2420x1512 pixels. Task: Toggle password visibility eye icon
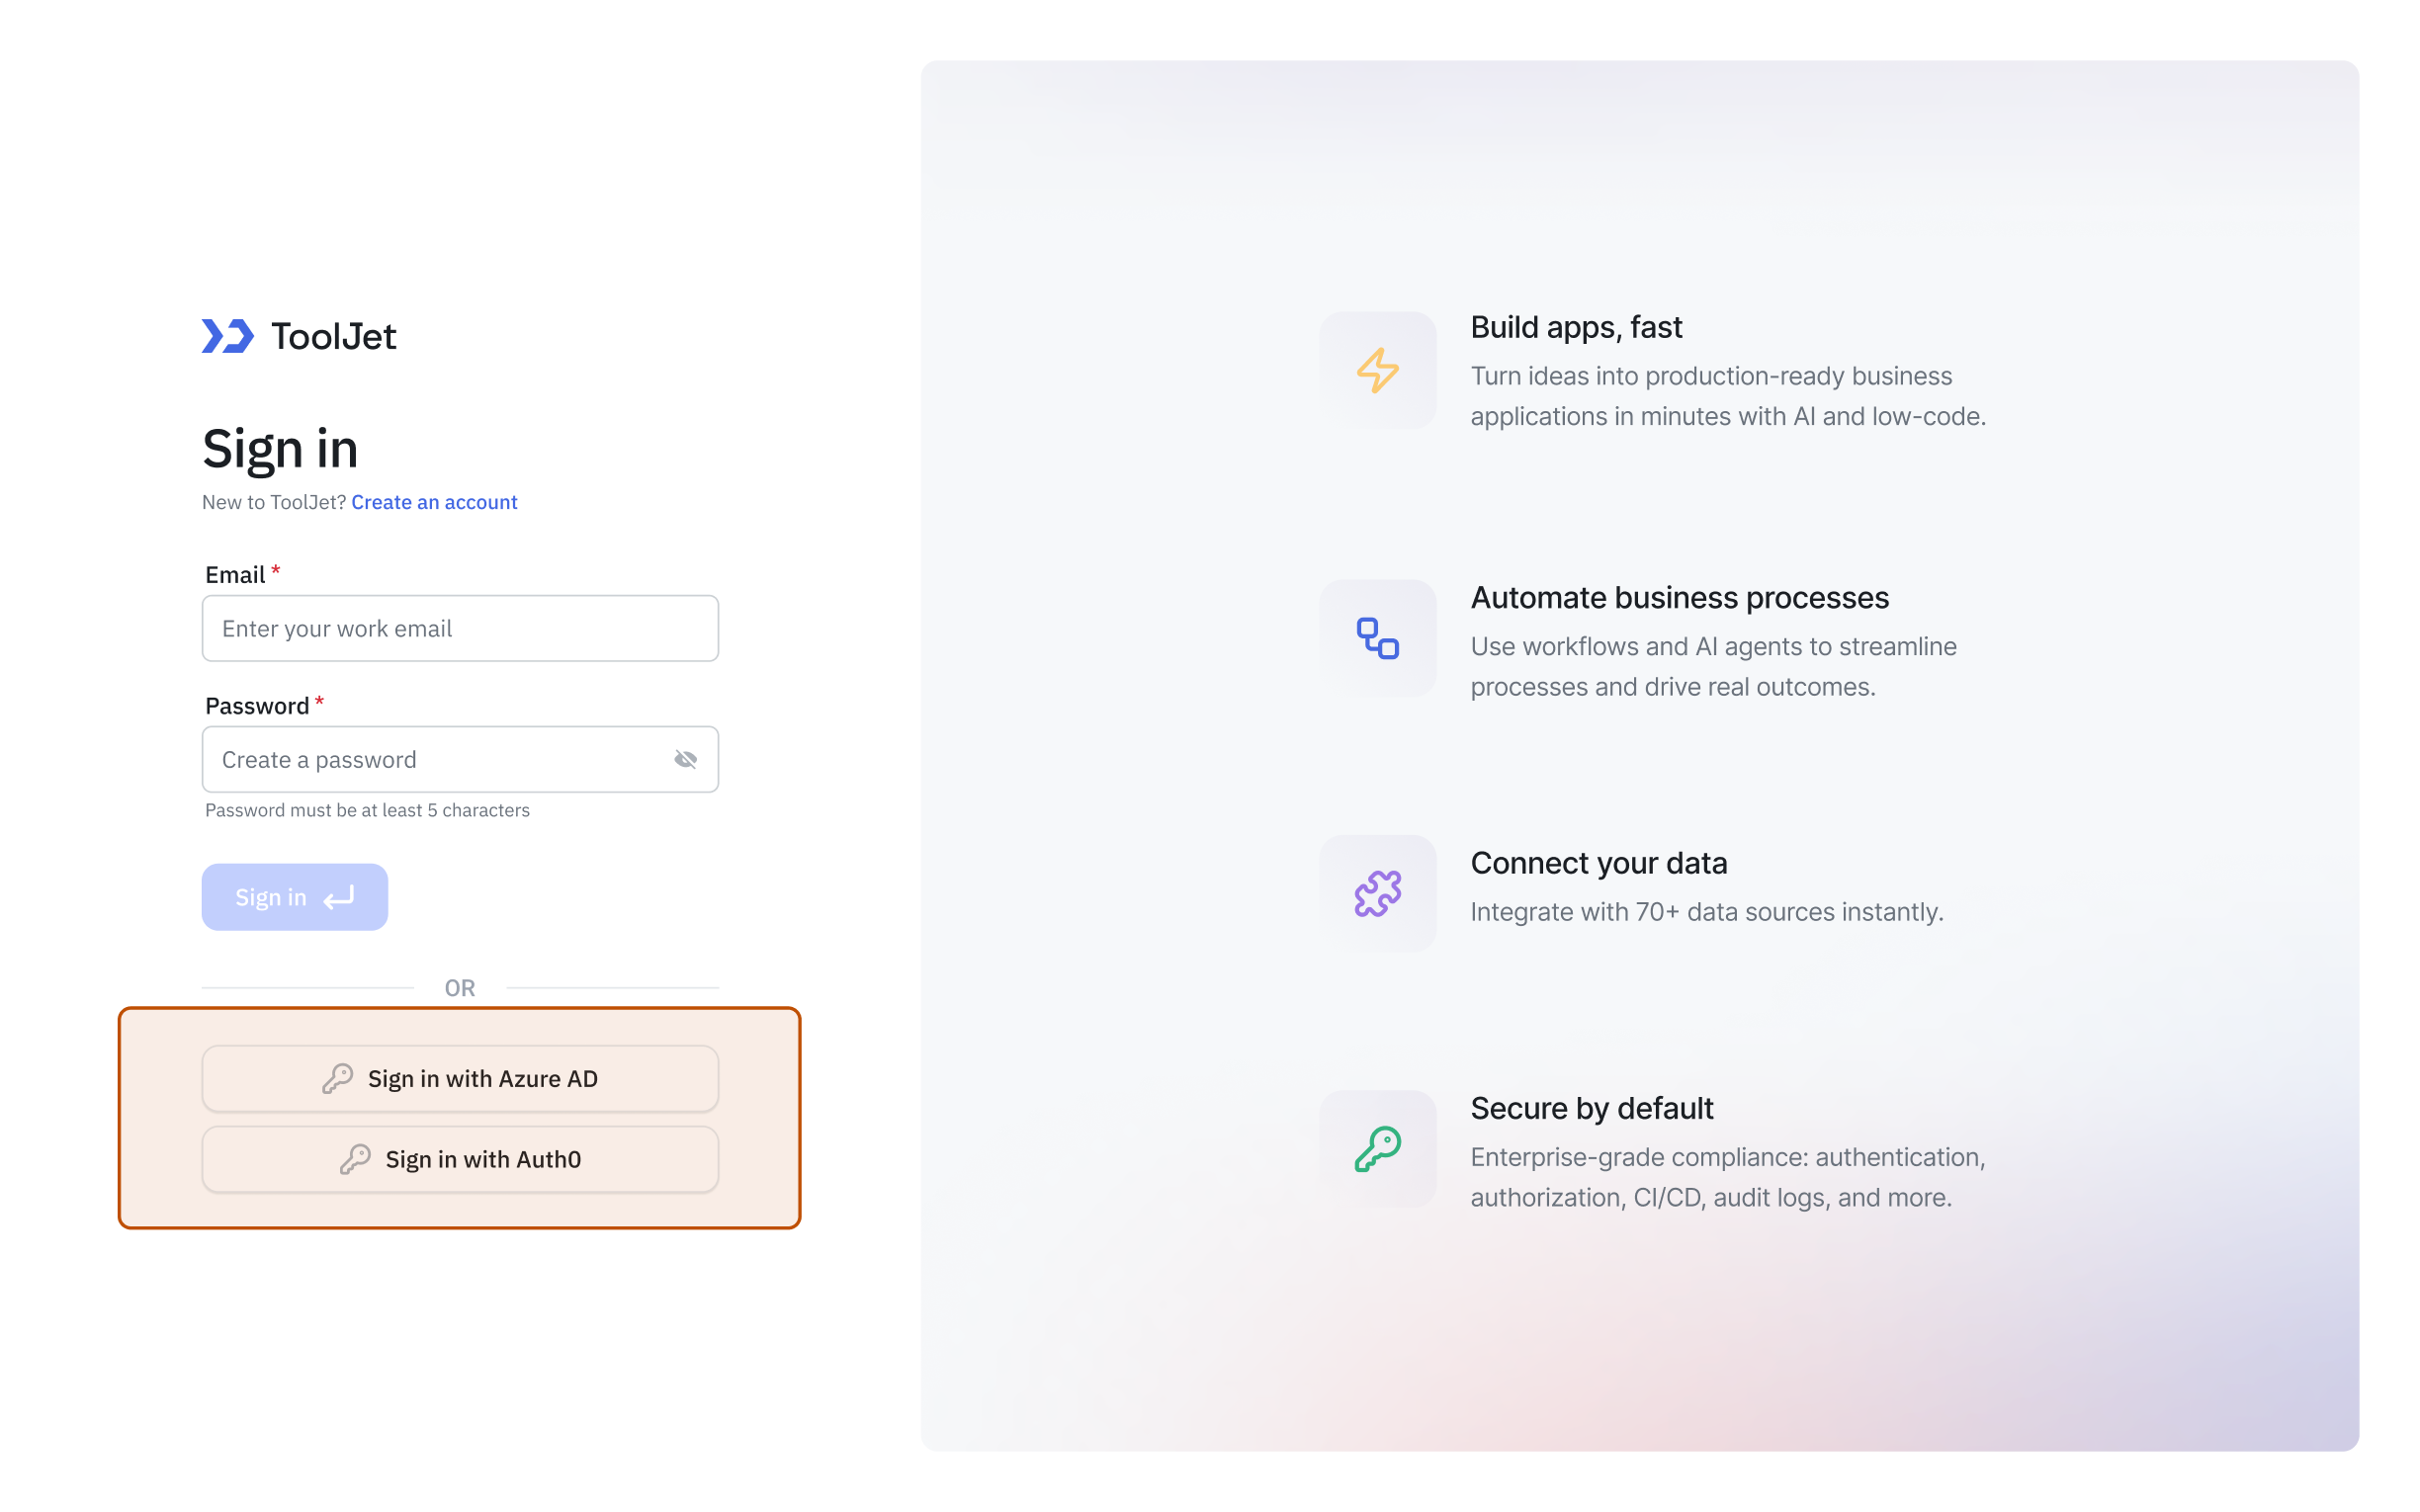[685, 759]
